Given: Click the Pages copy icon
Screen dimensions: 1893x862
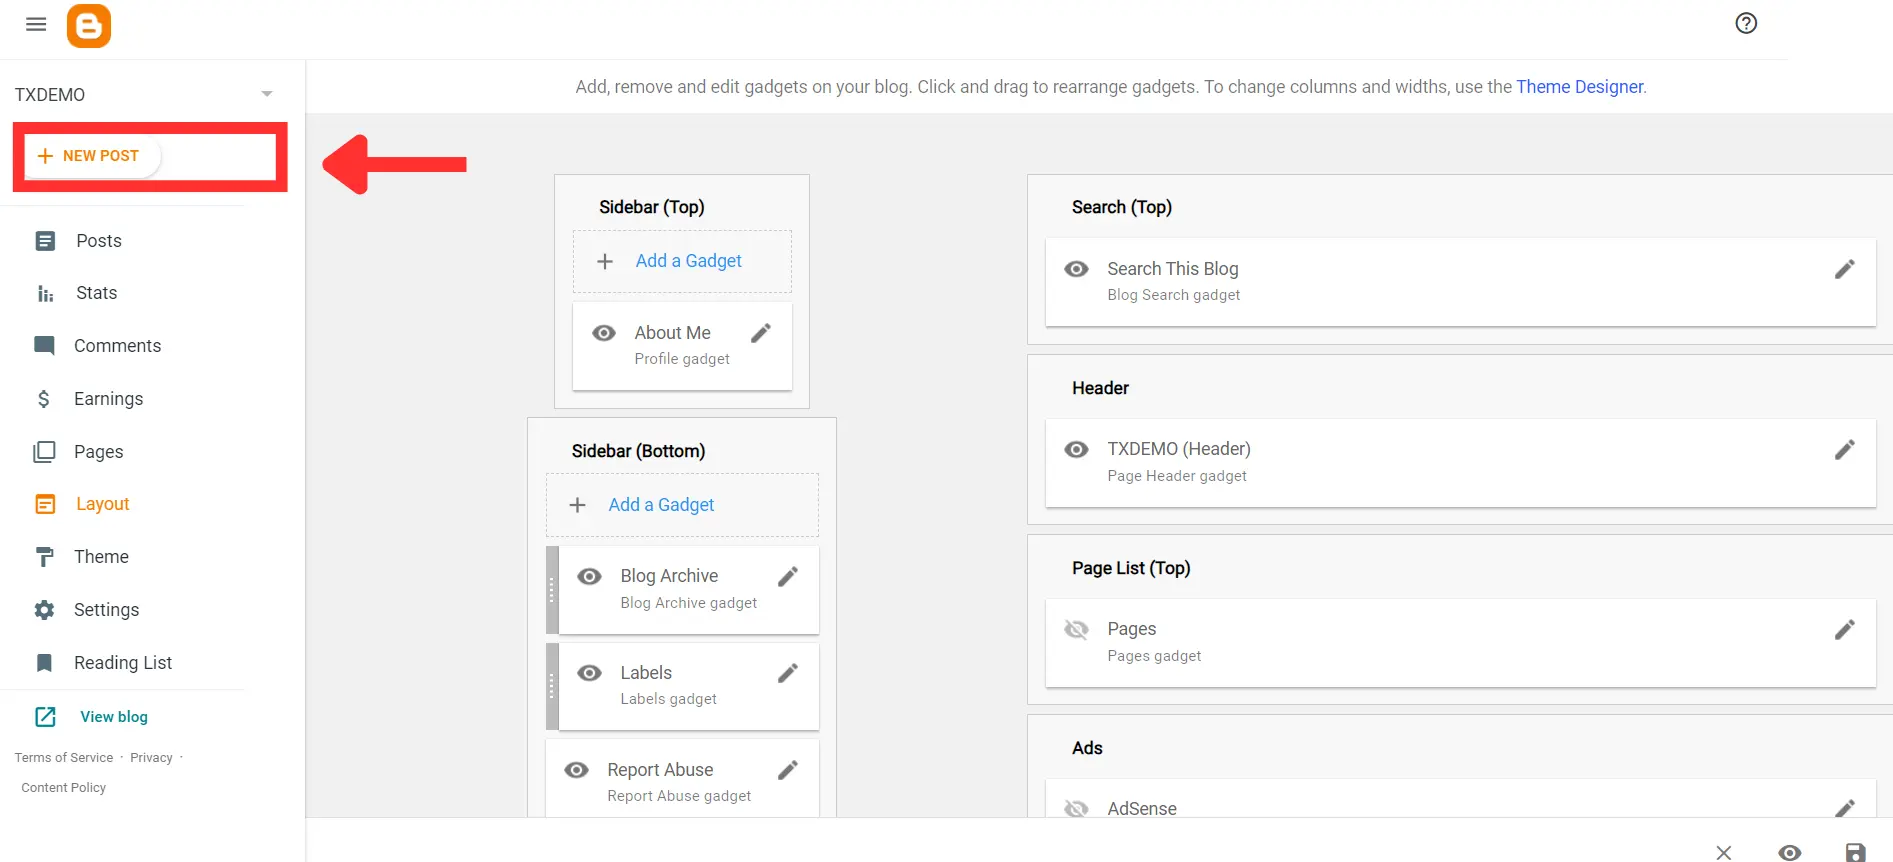Looking at the screenshot, I should pyautogui.click(x=44, y=452).
